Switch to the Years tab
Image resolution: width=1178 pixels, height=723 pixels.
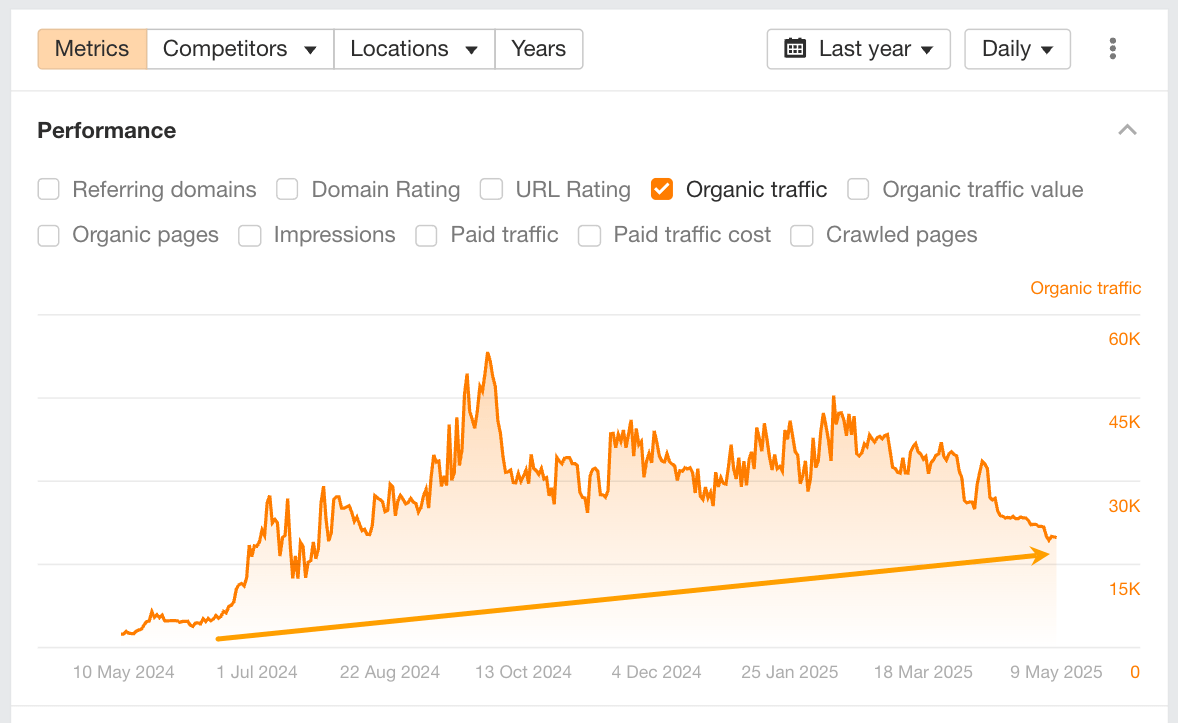[x=538, y=49]
